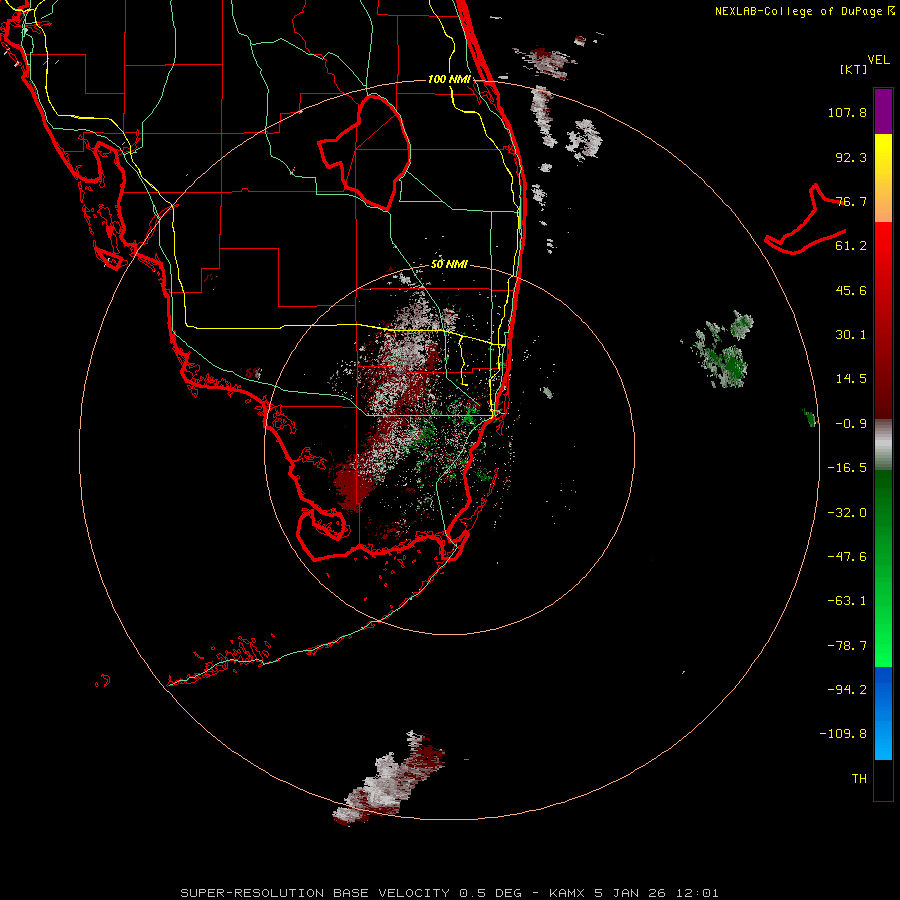Select the 107.8 legend value
This screenshot has height=900, width=900.
tap(847, 112)
